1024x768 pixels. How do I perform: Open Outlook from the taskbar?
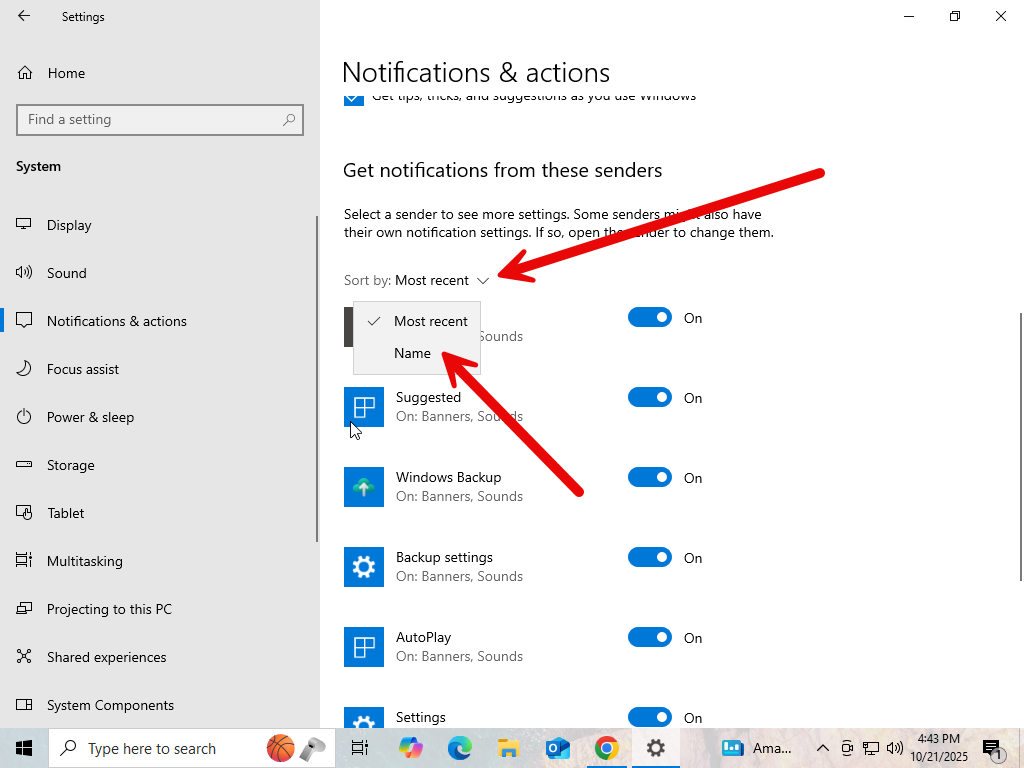(557, 748)
